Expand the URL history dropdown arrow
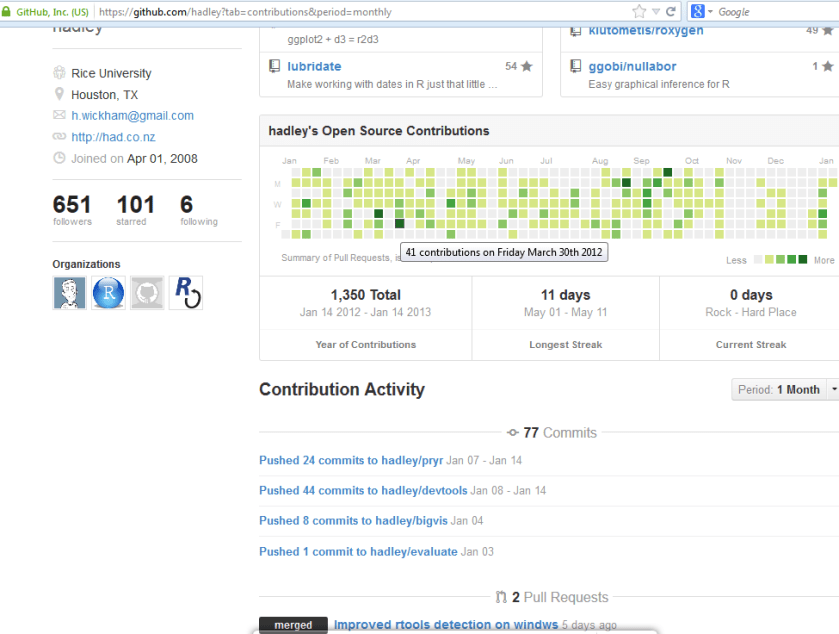This screenshot has height=634, width=839. coord(656,12)
